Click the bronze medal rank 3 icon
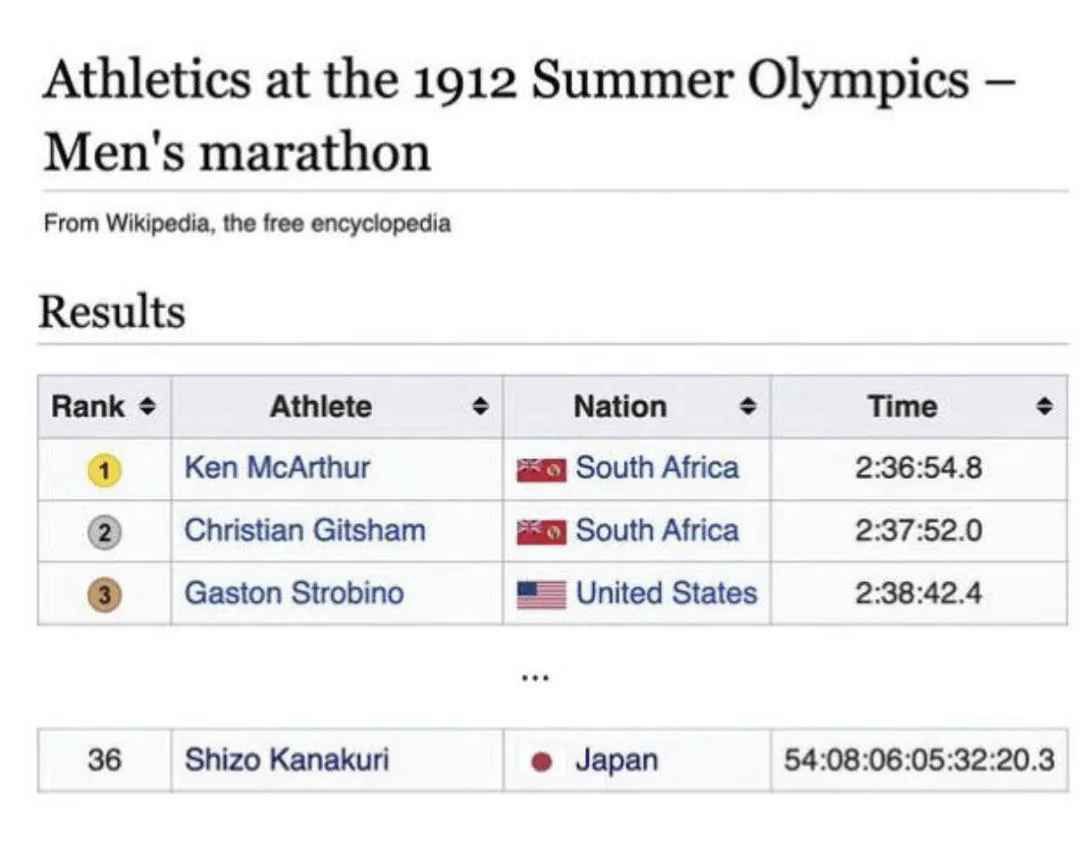The image size is (1080, 850). [x=104, y=593]
